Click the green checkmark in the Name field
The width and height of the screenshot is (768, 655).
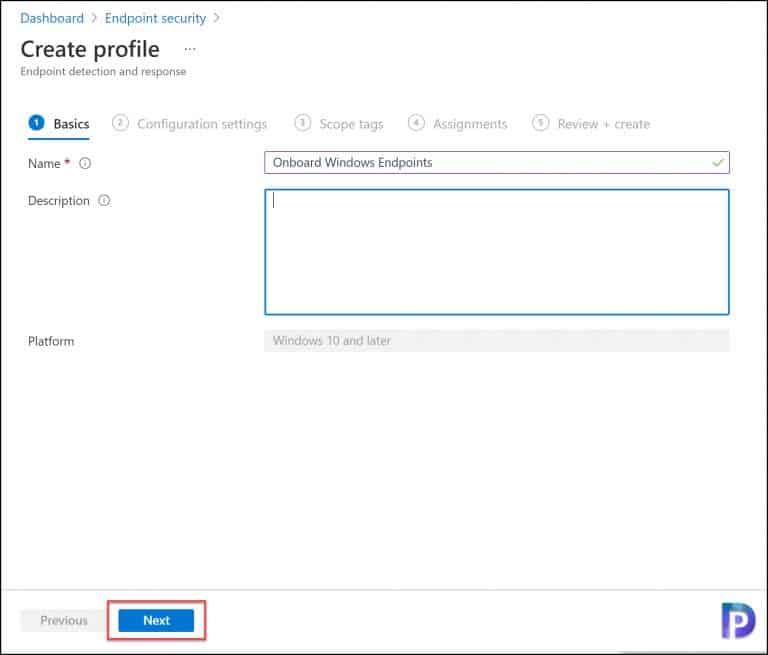[x=718, y=162]
